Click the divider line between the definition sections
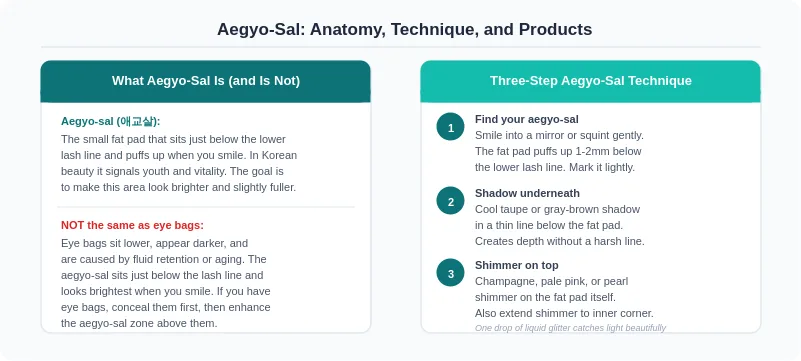The height and width of the screenshot is (361, 801). 205,207
